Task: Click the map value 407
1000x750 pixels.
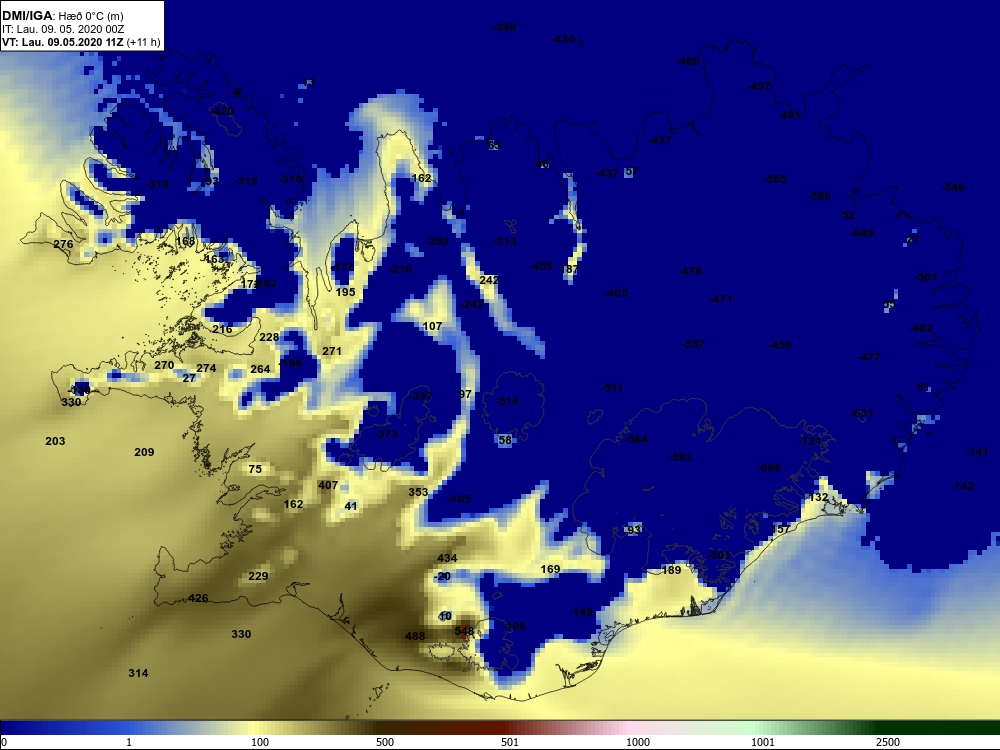Action: click(328, 485)
